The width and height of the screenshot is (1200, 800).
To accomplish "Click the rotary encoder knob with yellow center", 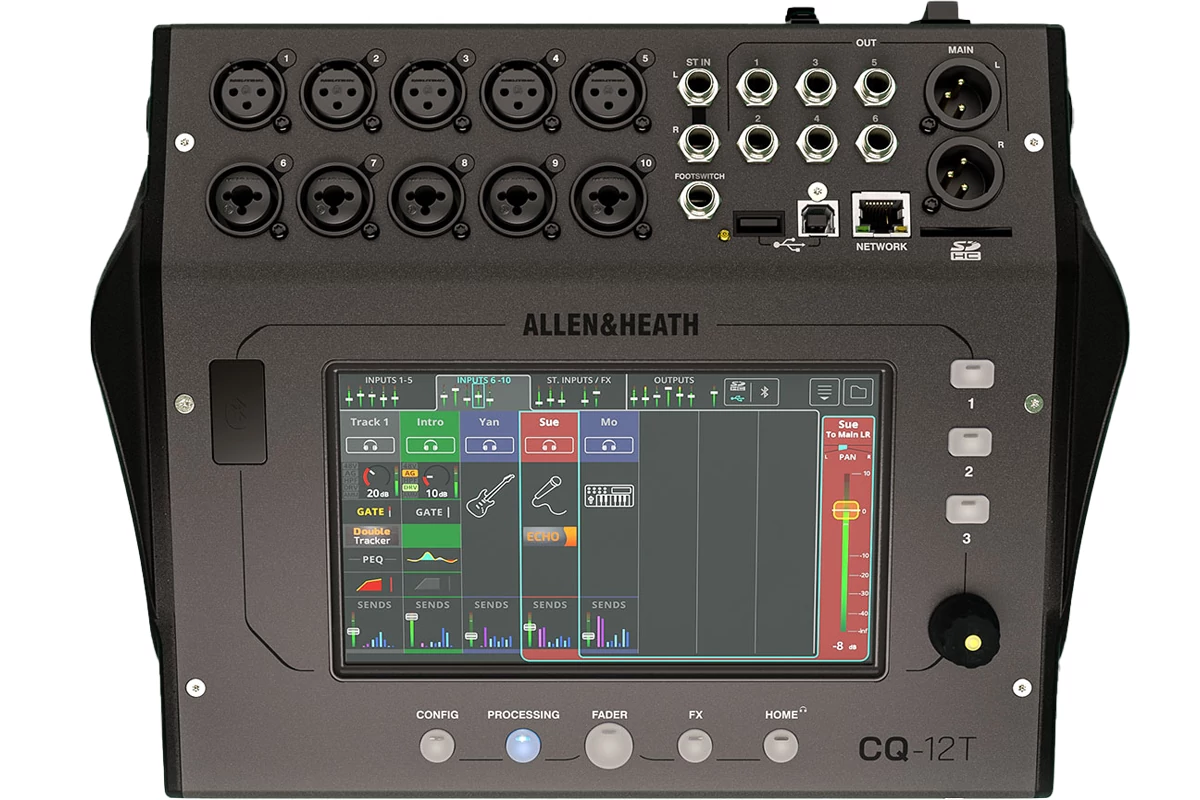I will 965,628.
